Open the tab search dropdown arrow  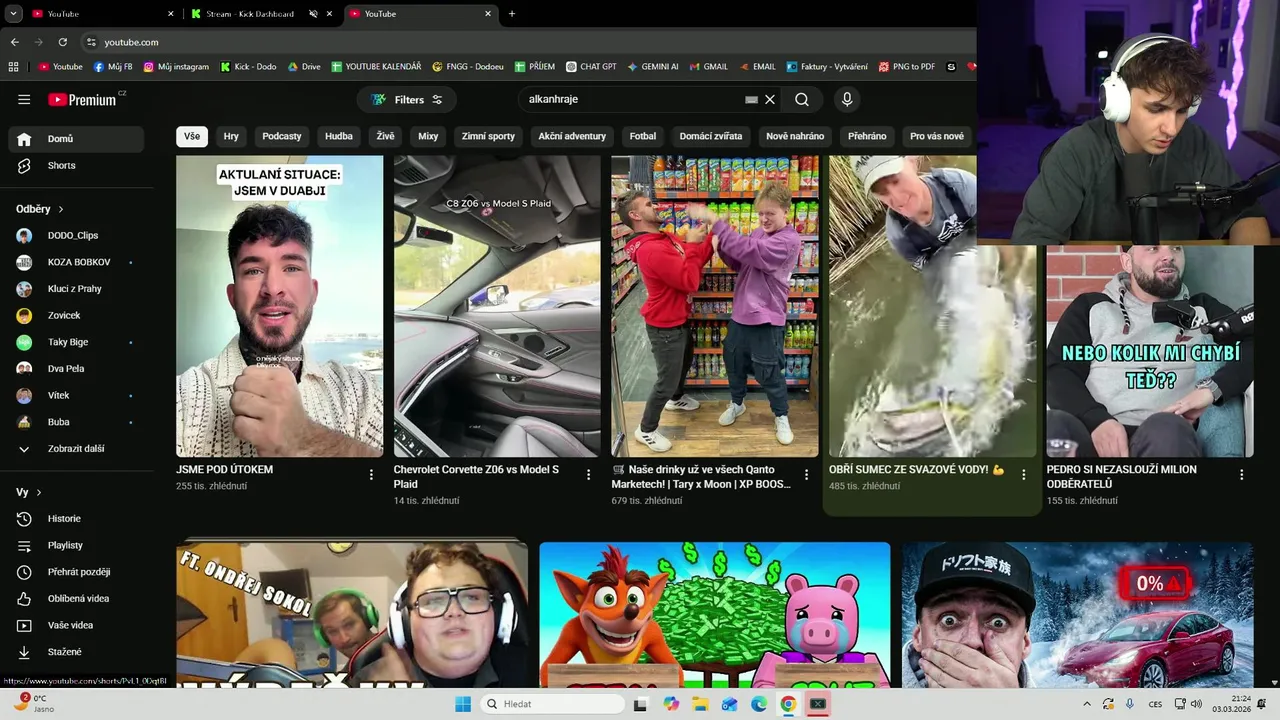13,14
